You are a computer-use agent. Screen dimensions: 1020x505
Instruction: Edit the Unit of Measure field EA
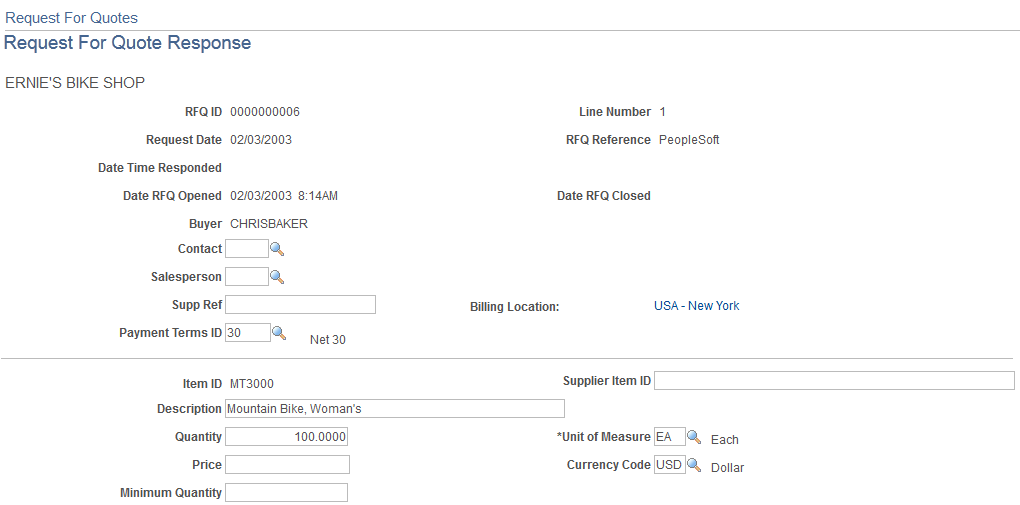[669, 437]
